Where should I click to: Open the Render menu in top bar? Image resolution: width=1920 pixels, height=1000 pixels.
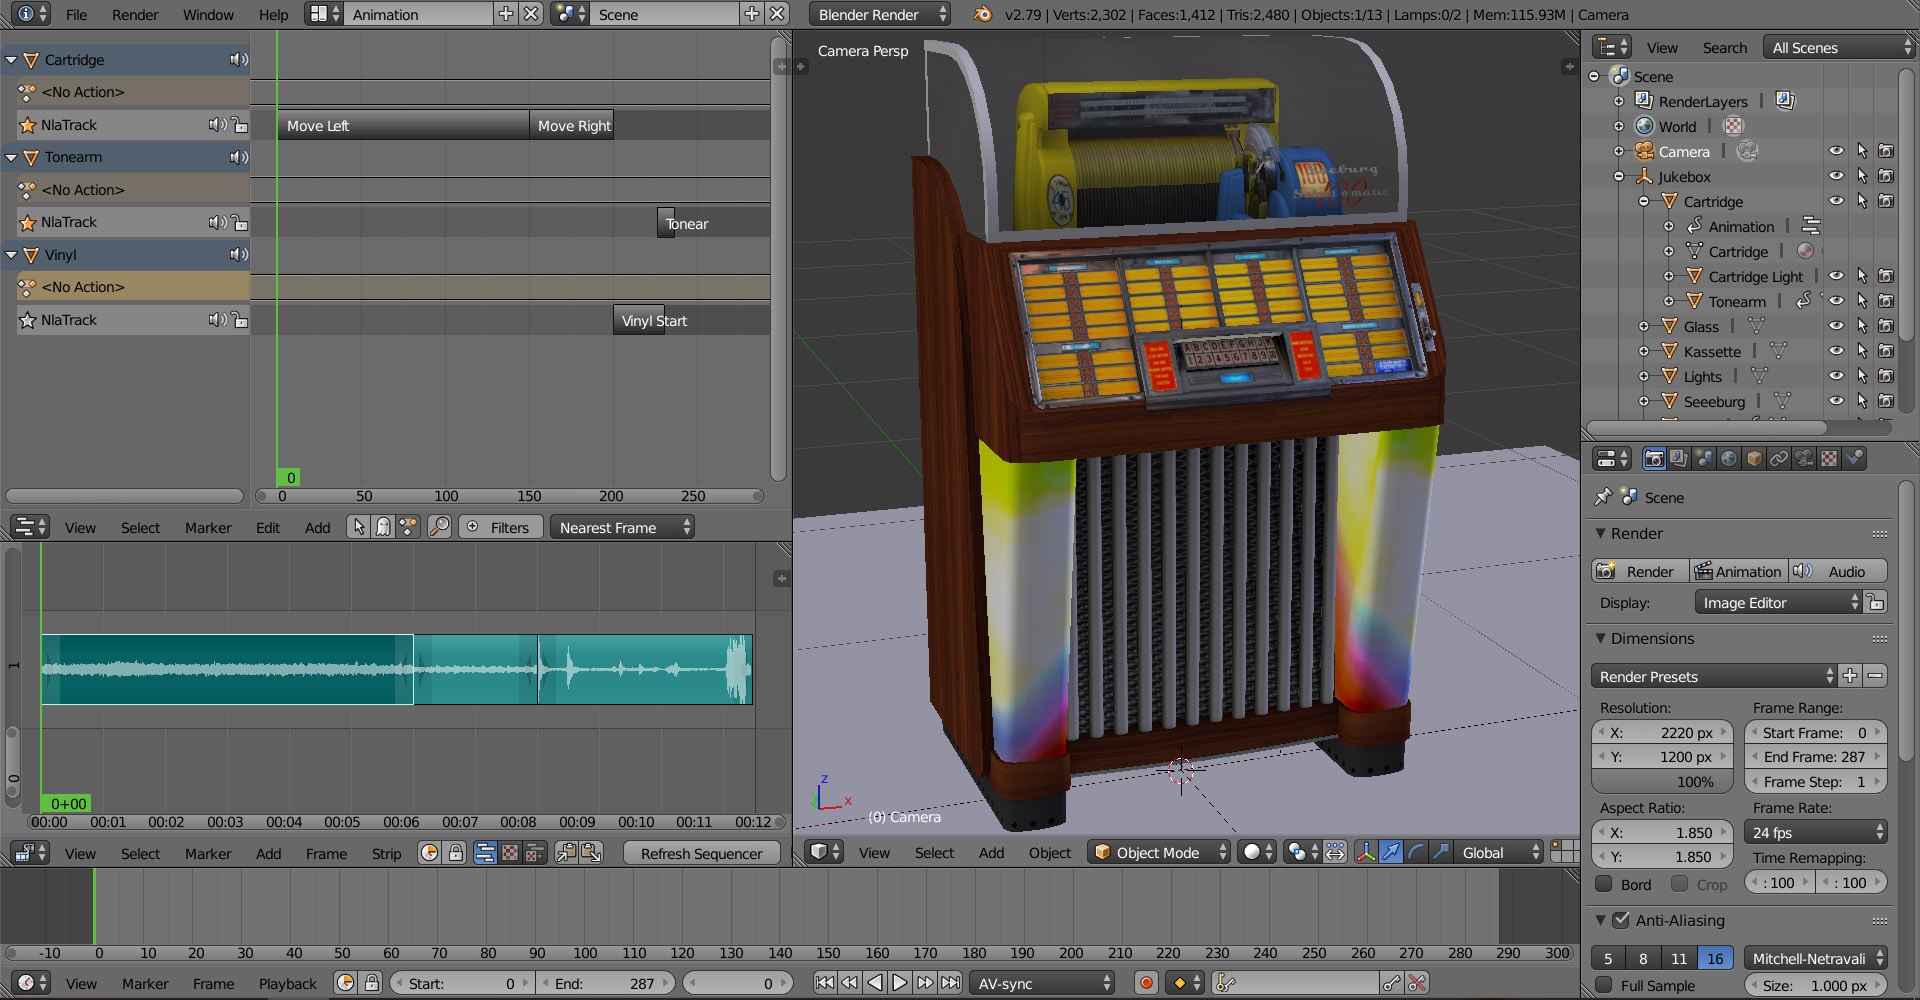[x=135, y=14]
